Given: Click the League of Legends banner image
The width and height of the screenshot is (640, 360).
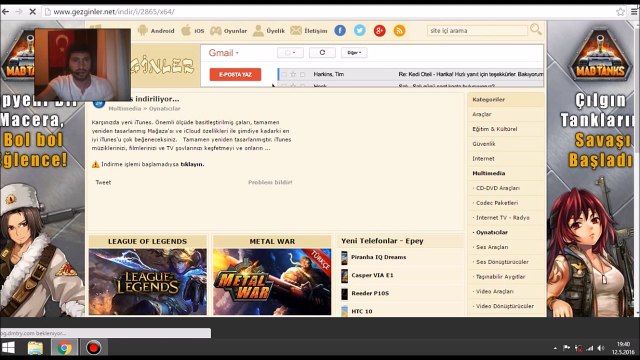Looking at the screenshot, I should point(148,282).
